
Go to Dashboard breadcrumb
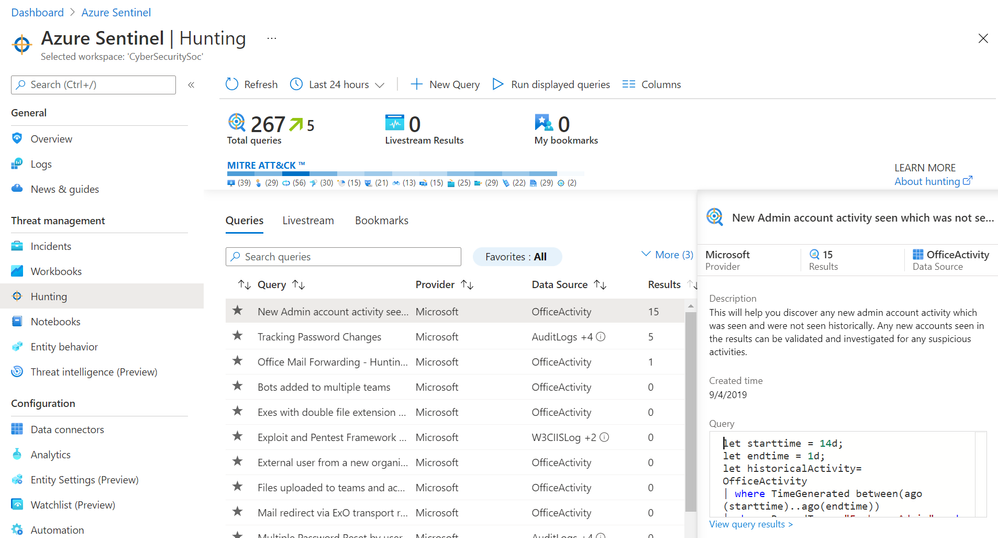38,12
